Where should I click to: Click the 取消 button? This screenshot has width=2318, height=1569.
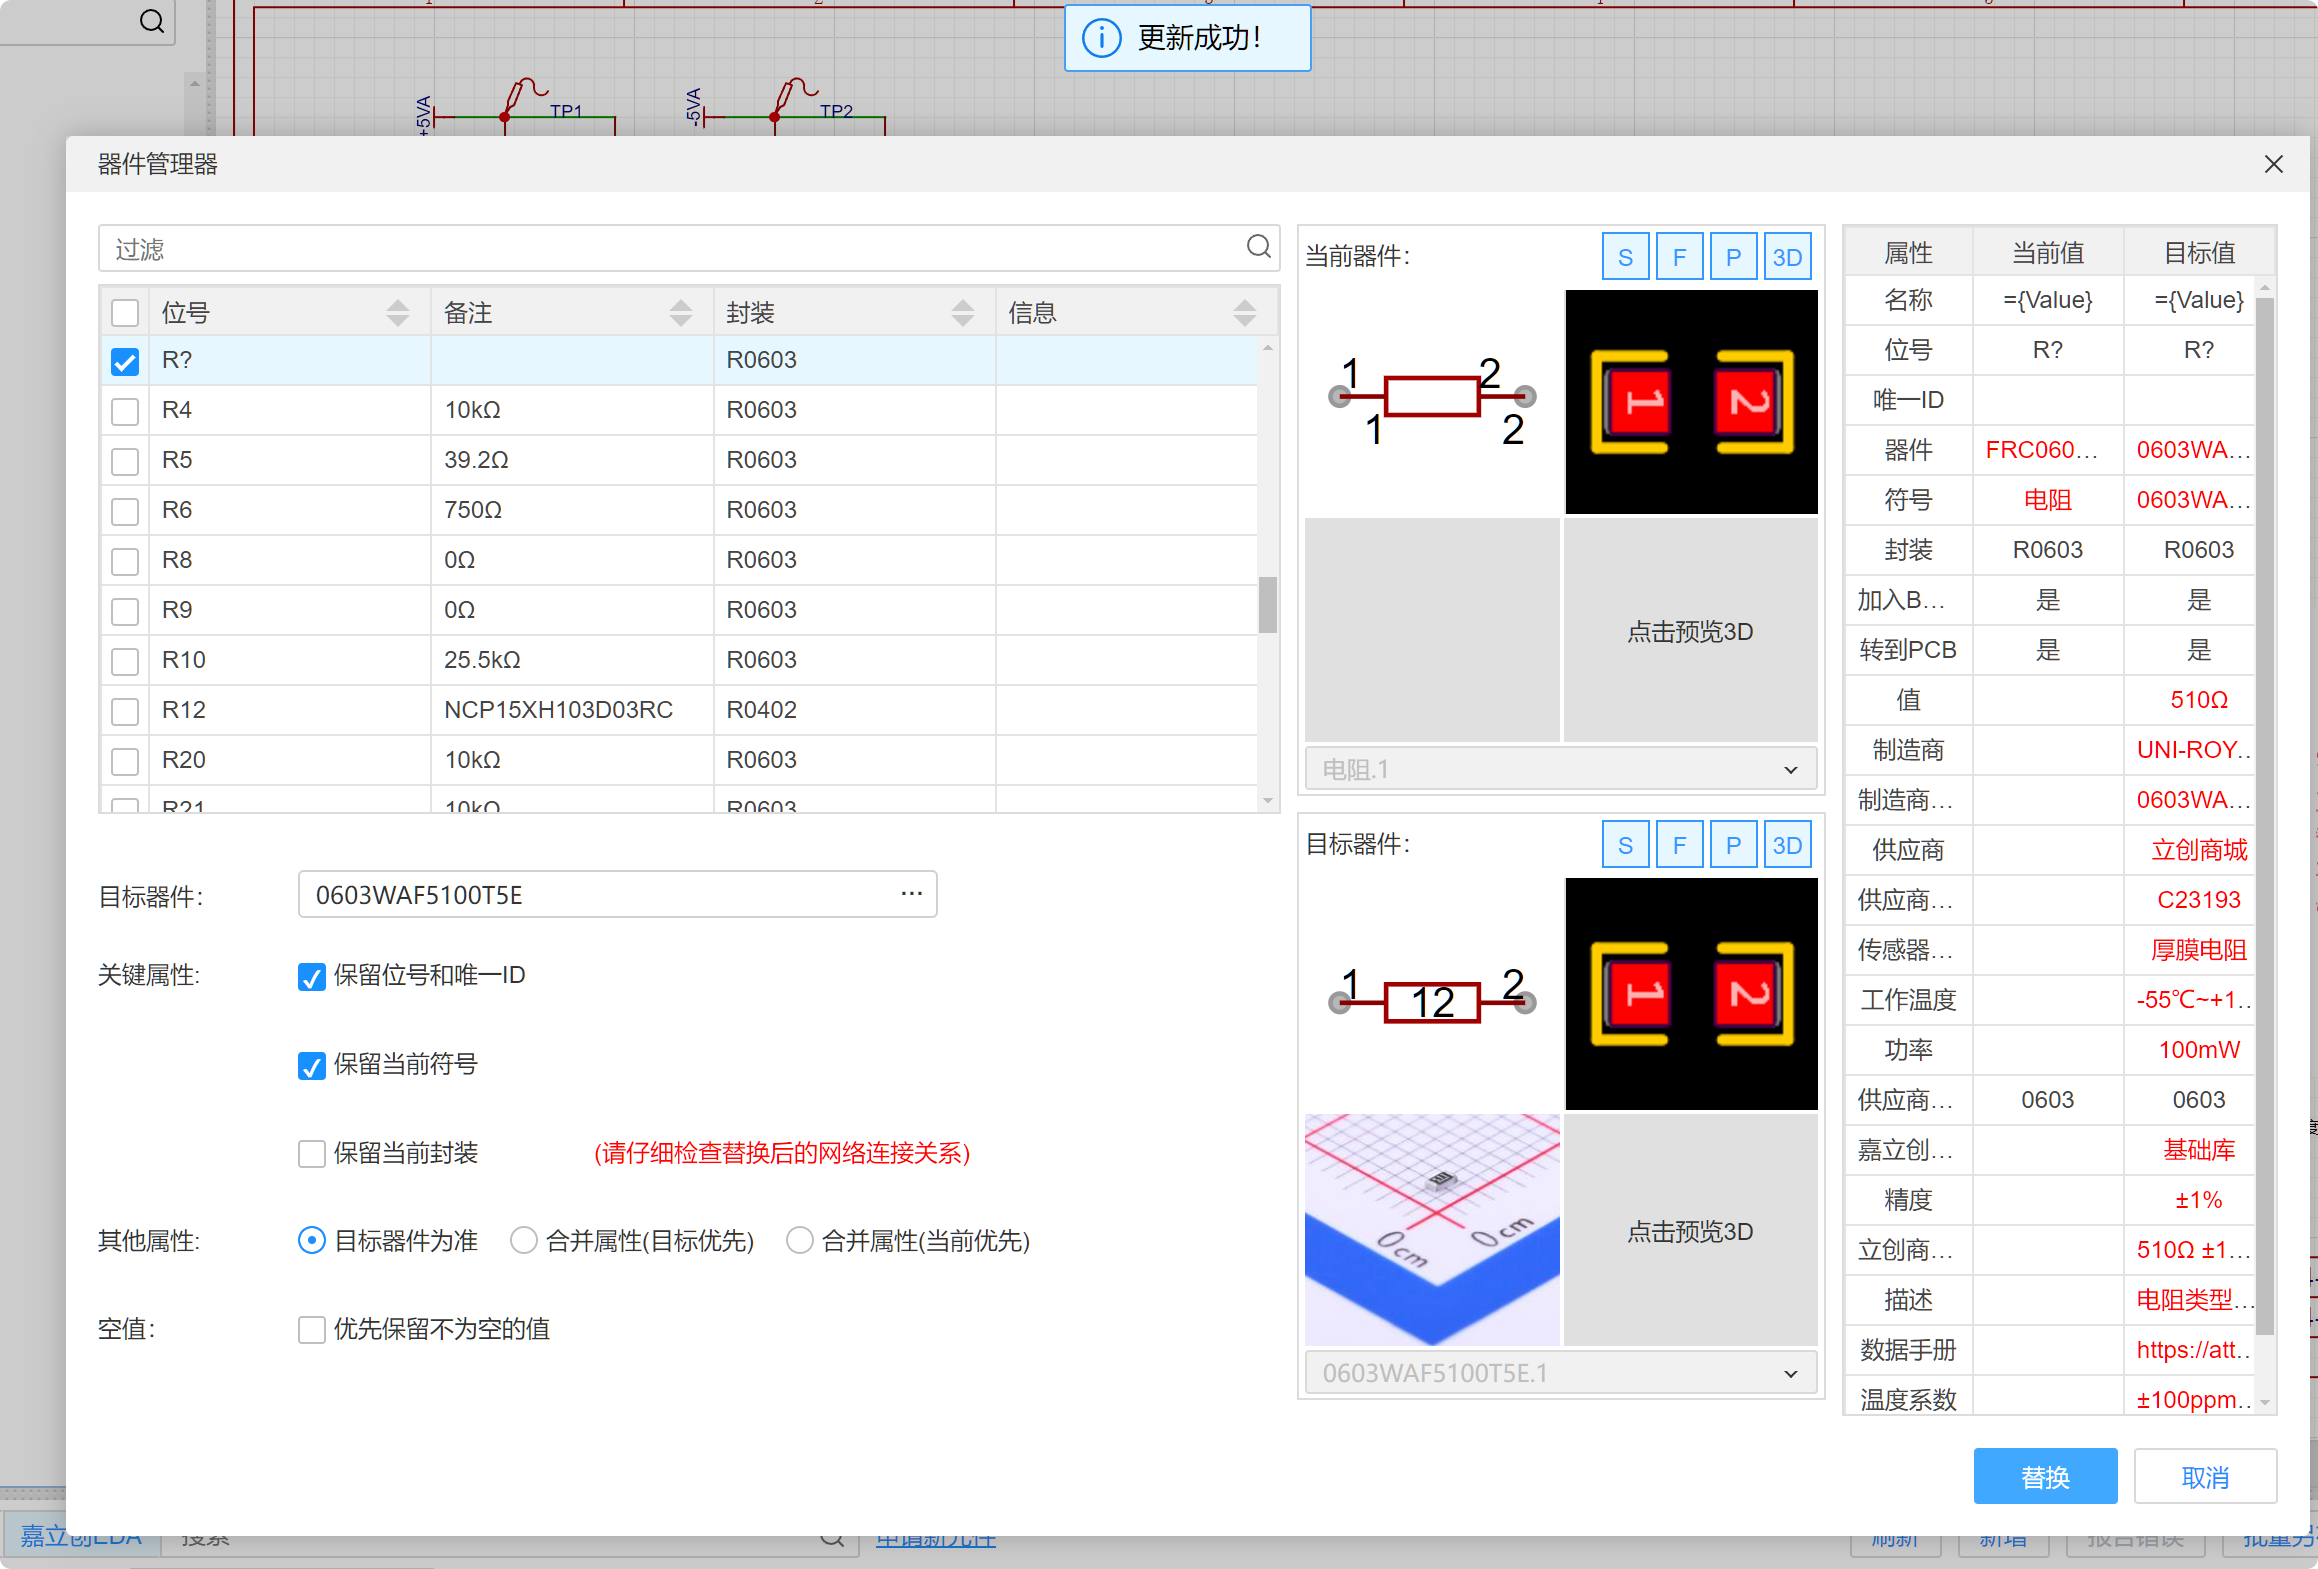tap(2204, 1476)
